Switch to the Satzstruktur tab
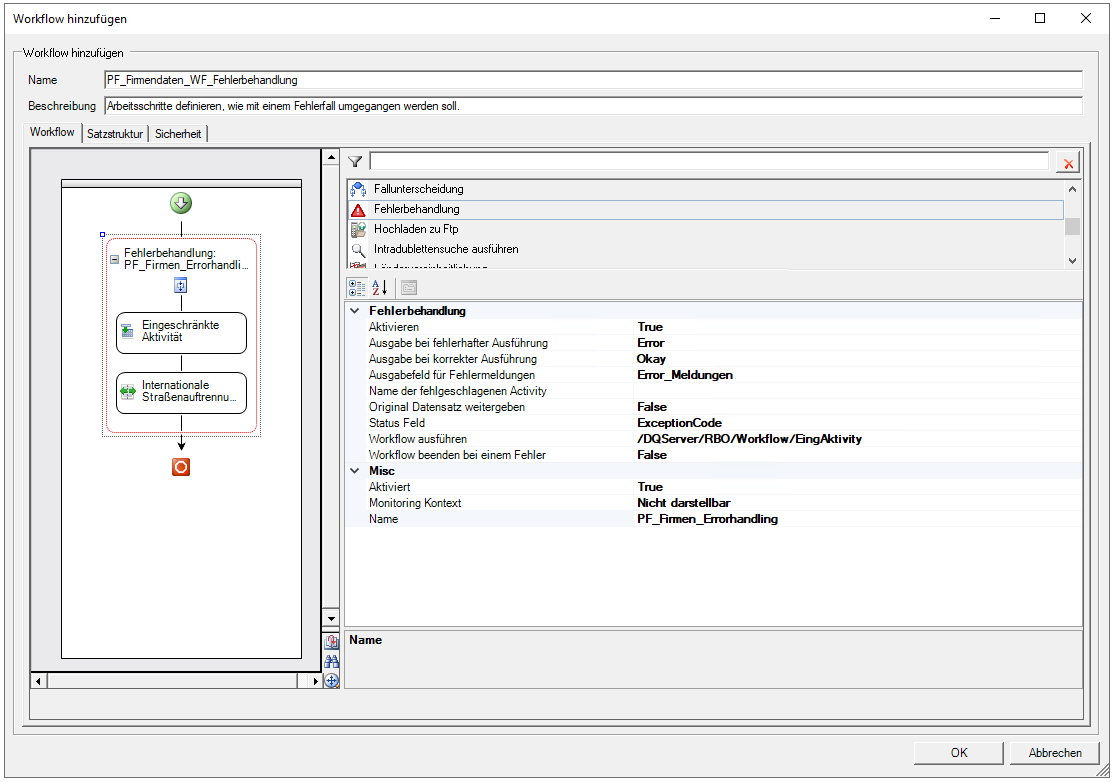 pyautogui.click(x=115, y=133)
